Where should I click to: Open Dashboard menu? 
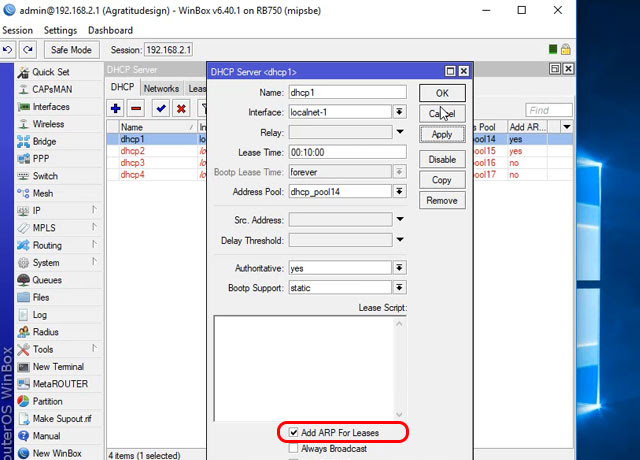[110, 30]
